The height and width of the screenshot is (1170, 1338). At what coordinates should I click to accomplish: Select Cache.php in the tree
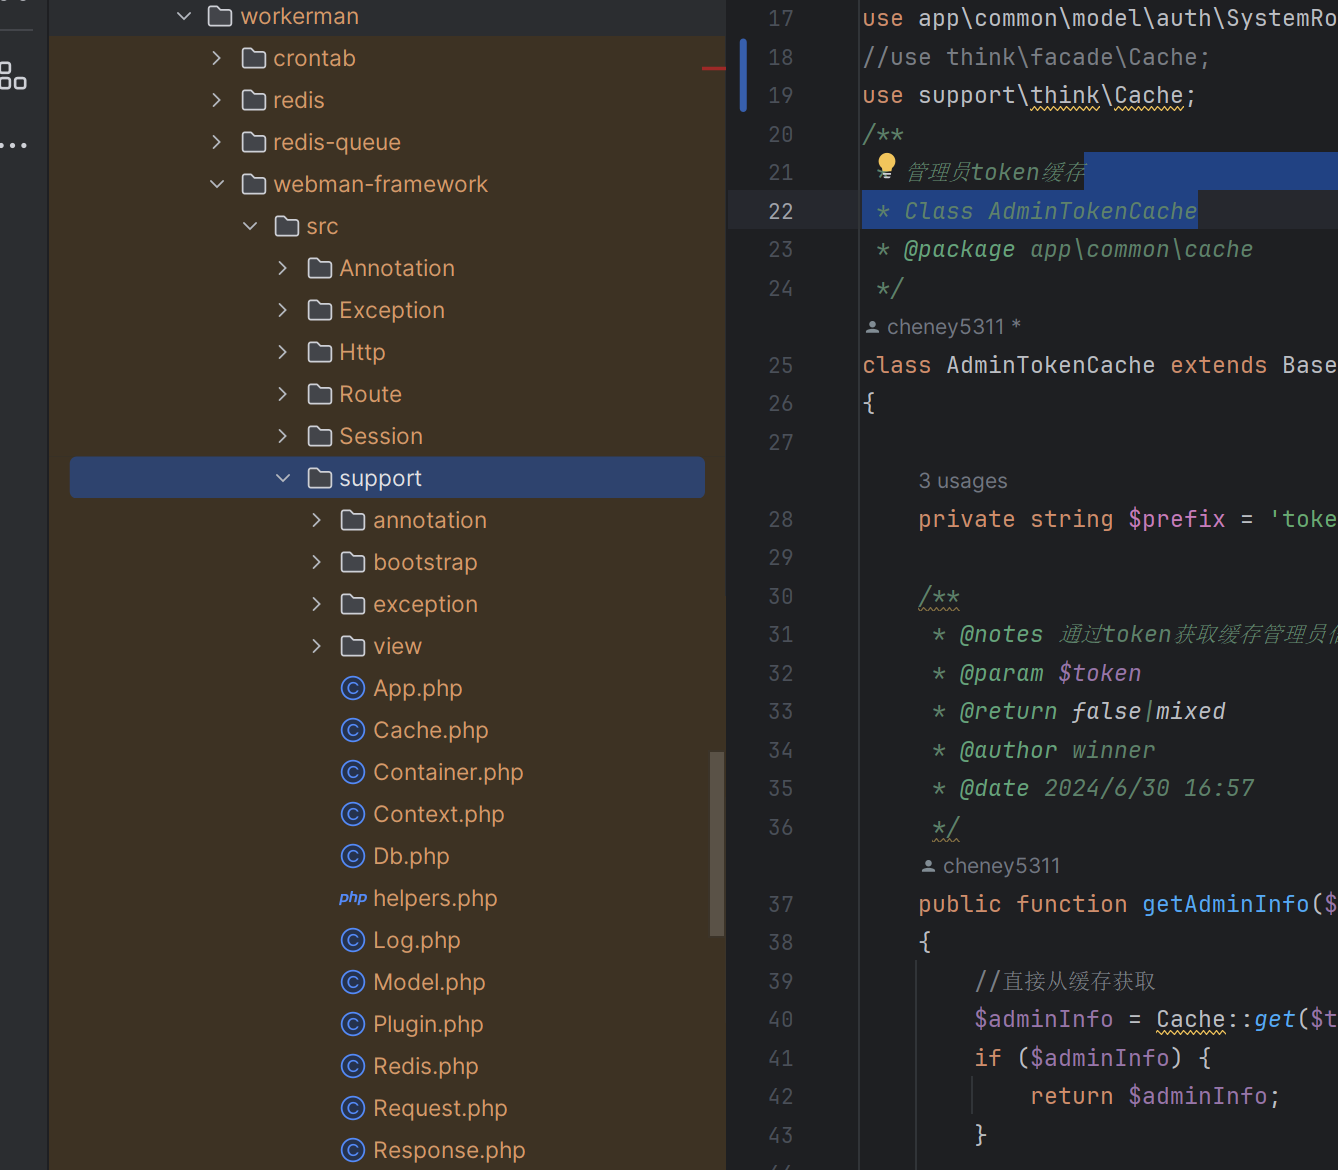pos(431,730)
